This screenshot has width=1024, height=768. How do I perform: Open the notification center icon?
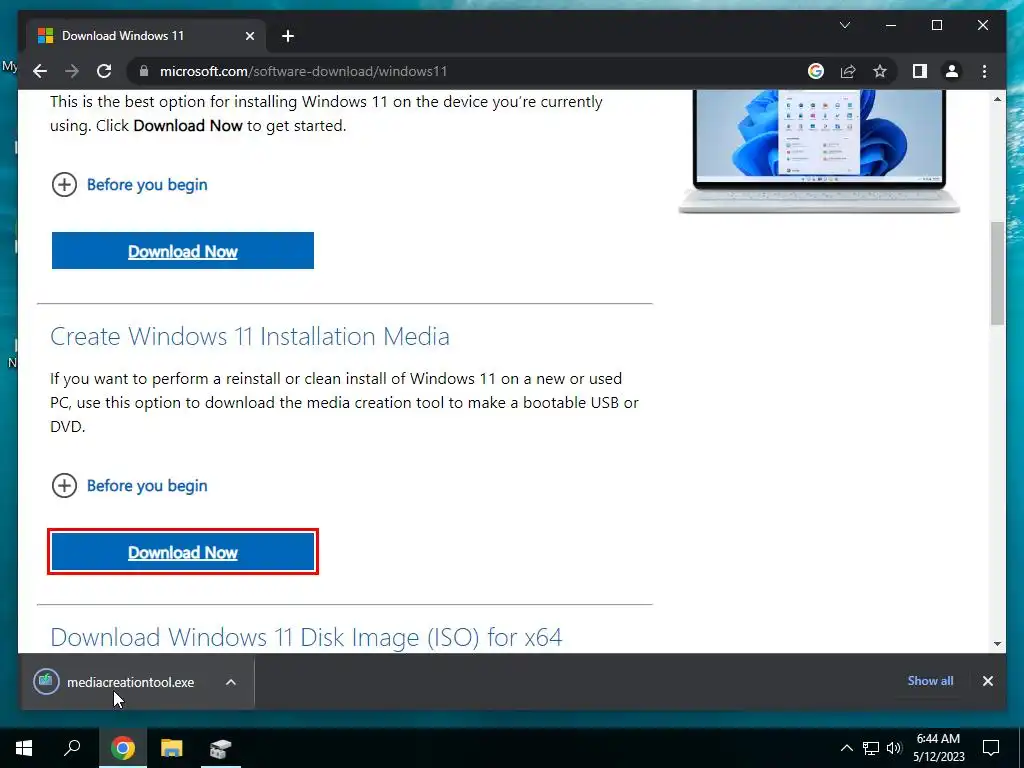pos(991,748)
